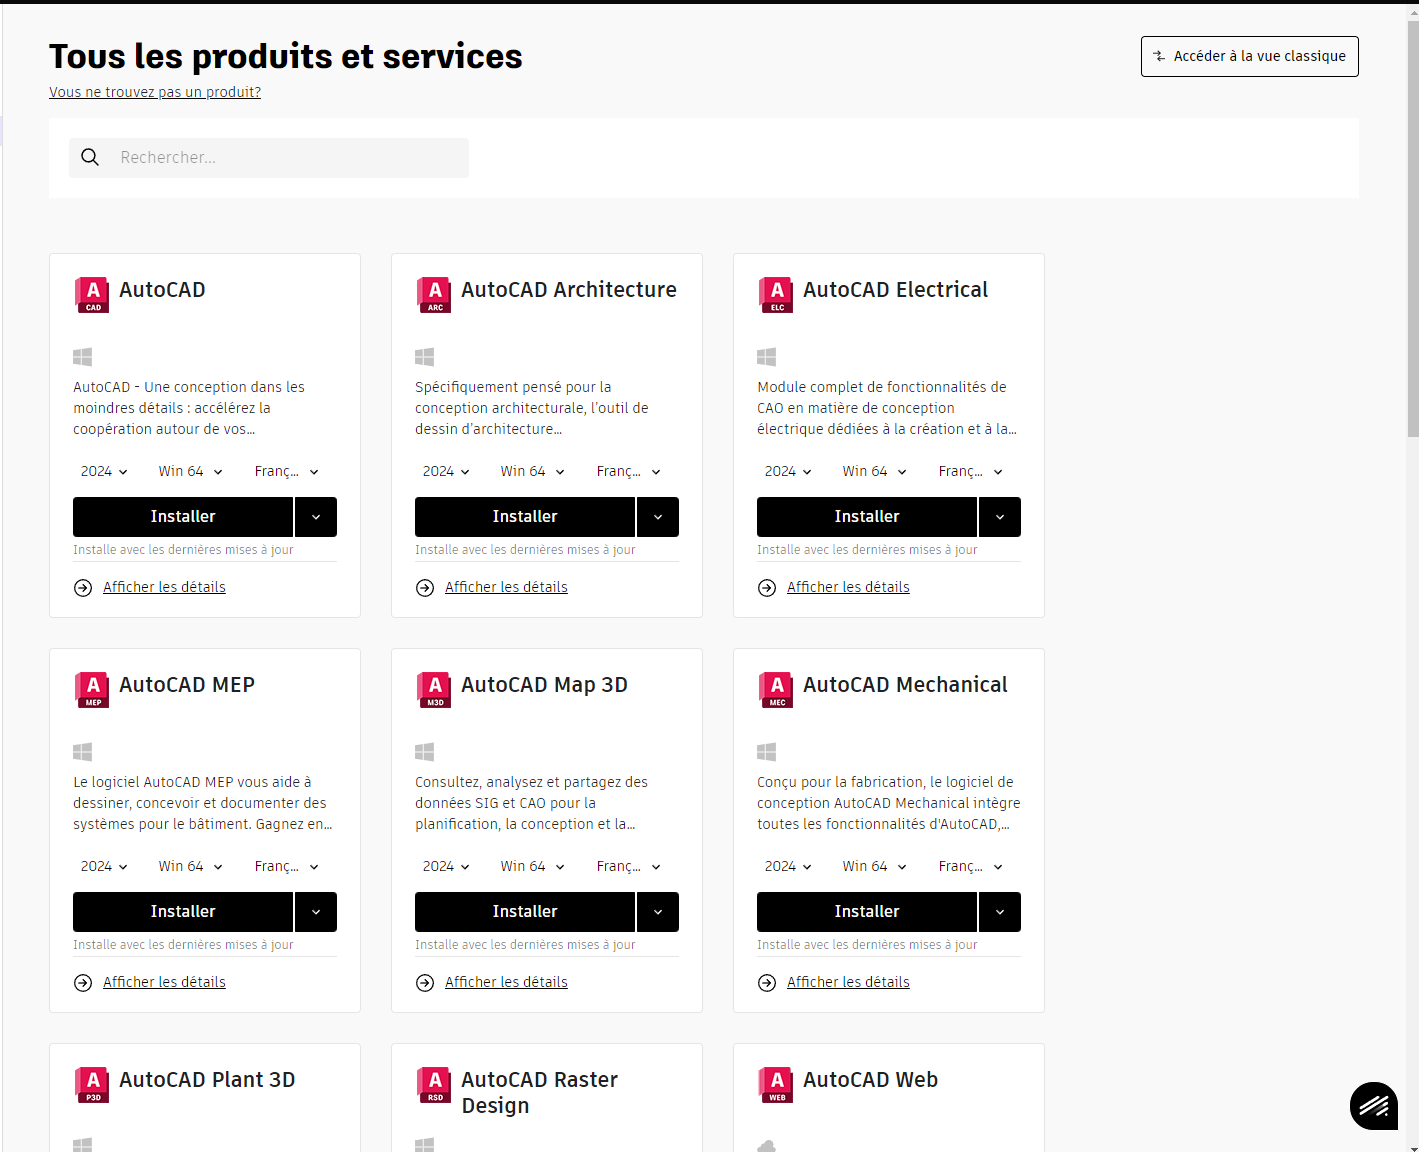This screenshot has width=1419, height=1152.
Task: Open Win 64 dropdown on AutoCAD Mechanical card
Action: click(x=874, y=866)
